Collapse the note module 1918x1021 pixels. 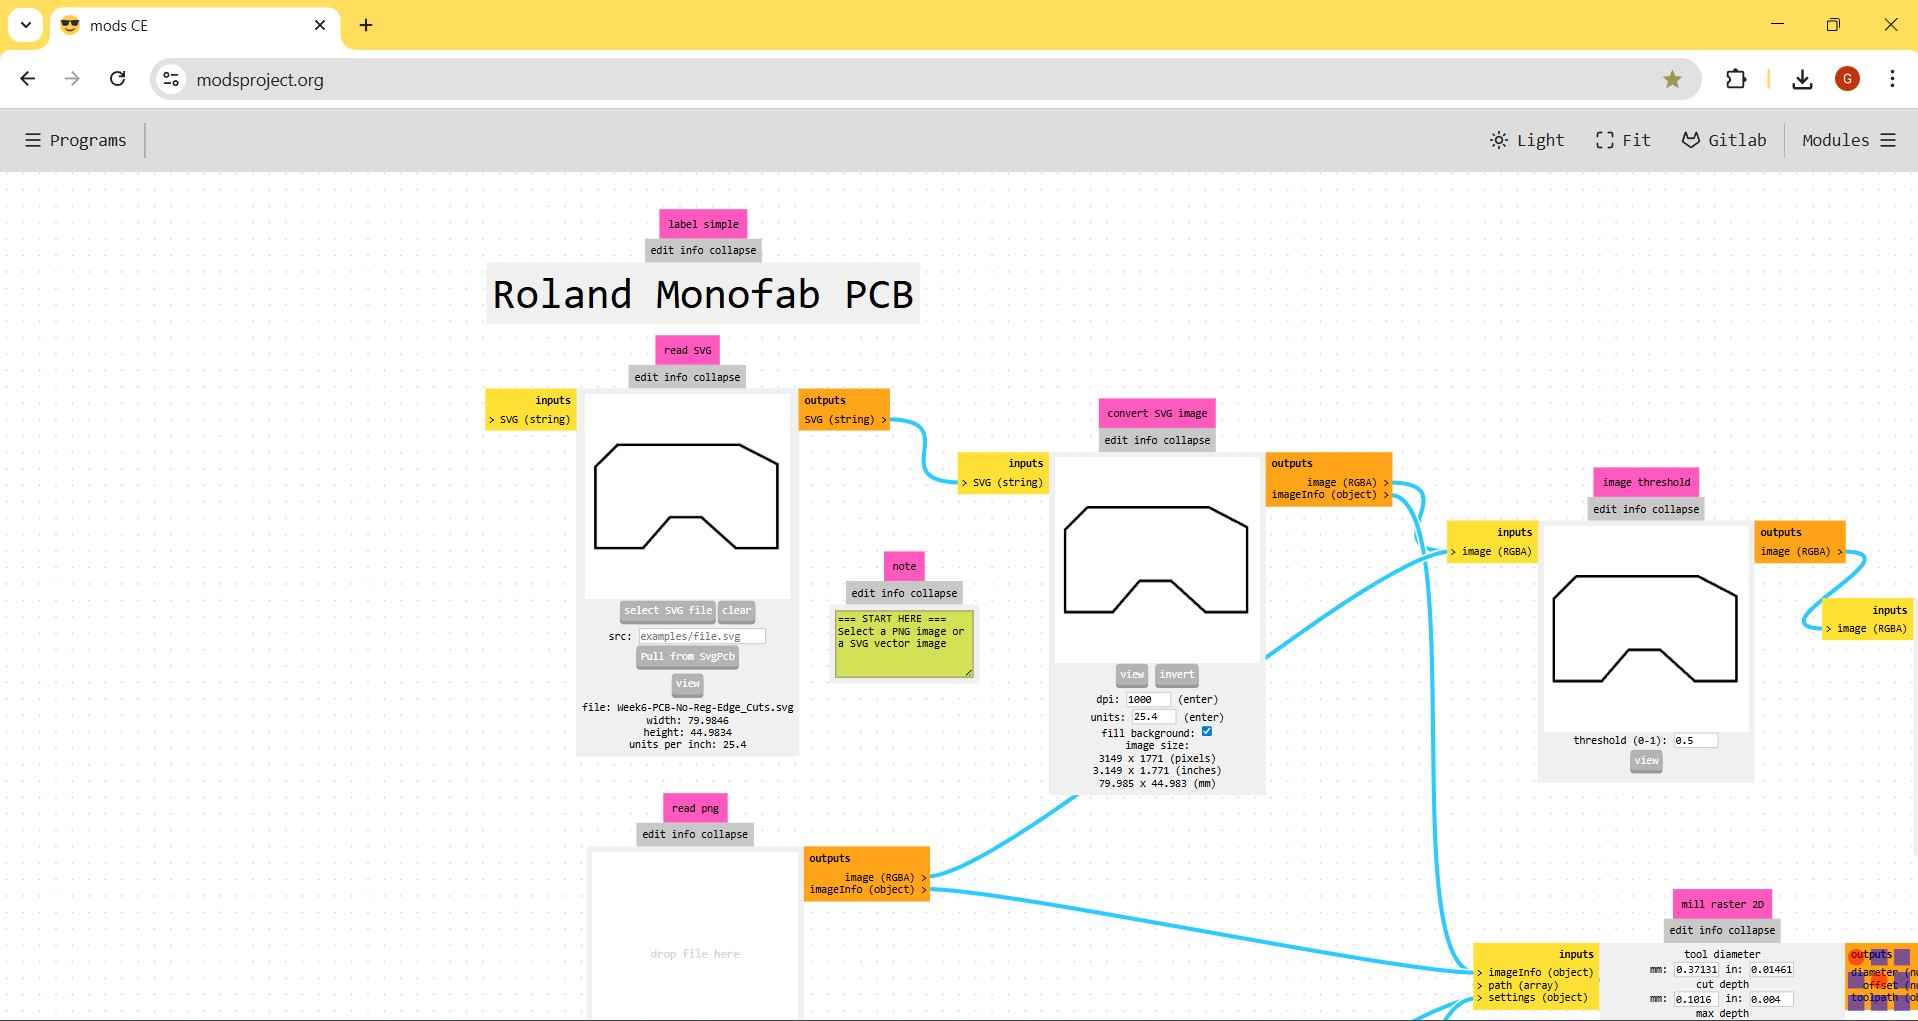coord(933,593)
